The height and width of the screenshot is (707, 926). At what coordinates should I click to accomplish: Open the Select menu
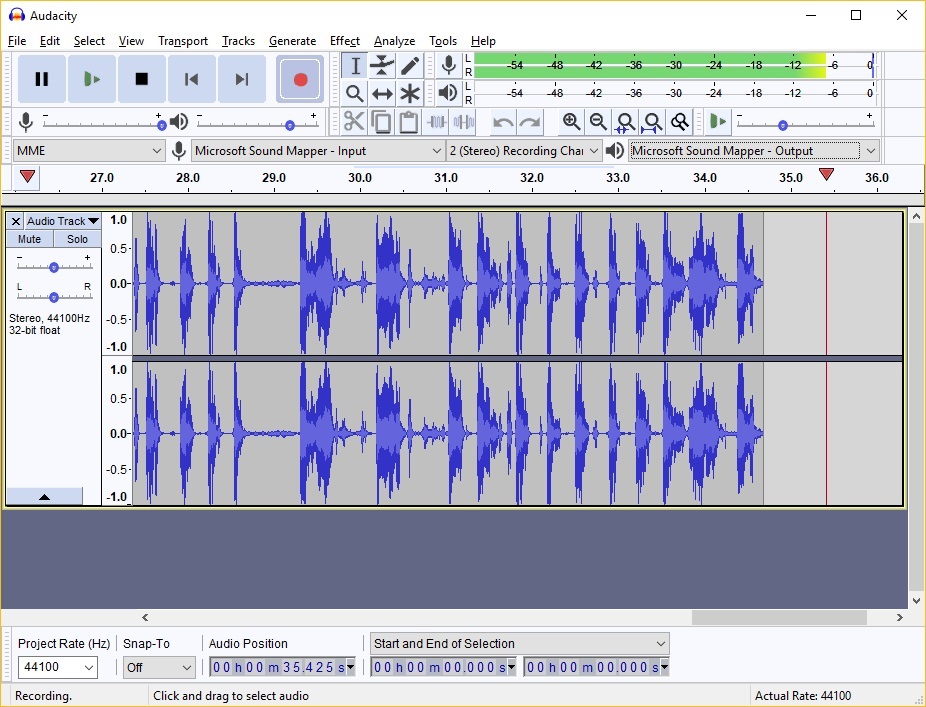coord(89,41)
